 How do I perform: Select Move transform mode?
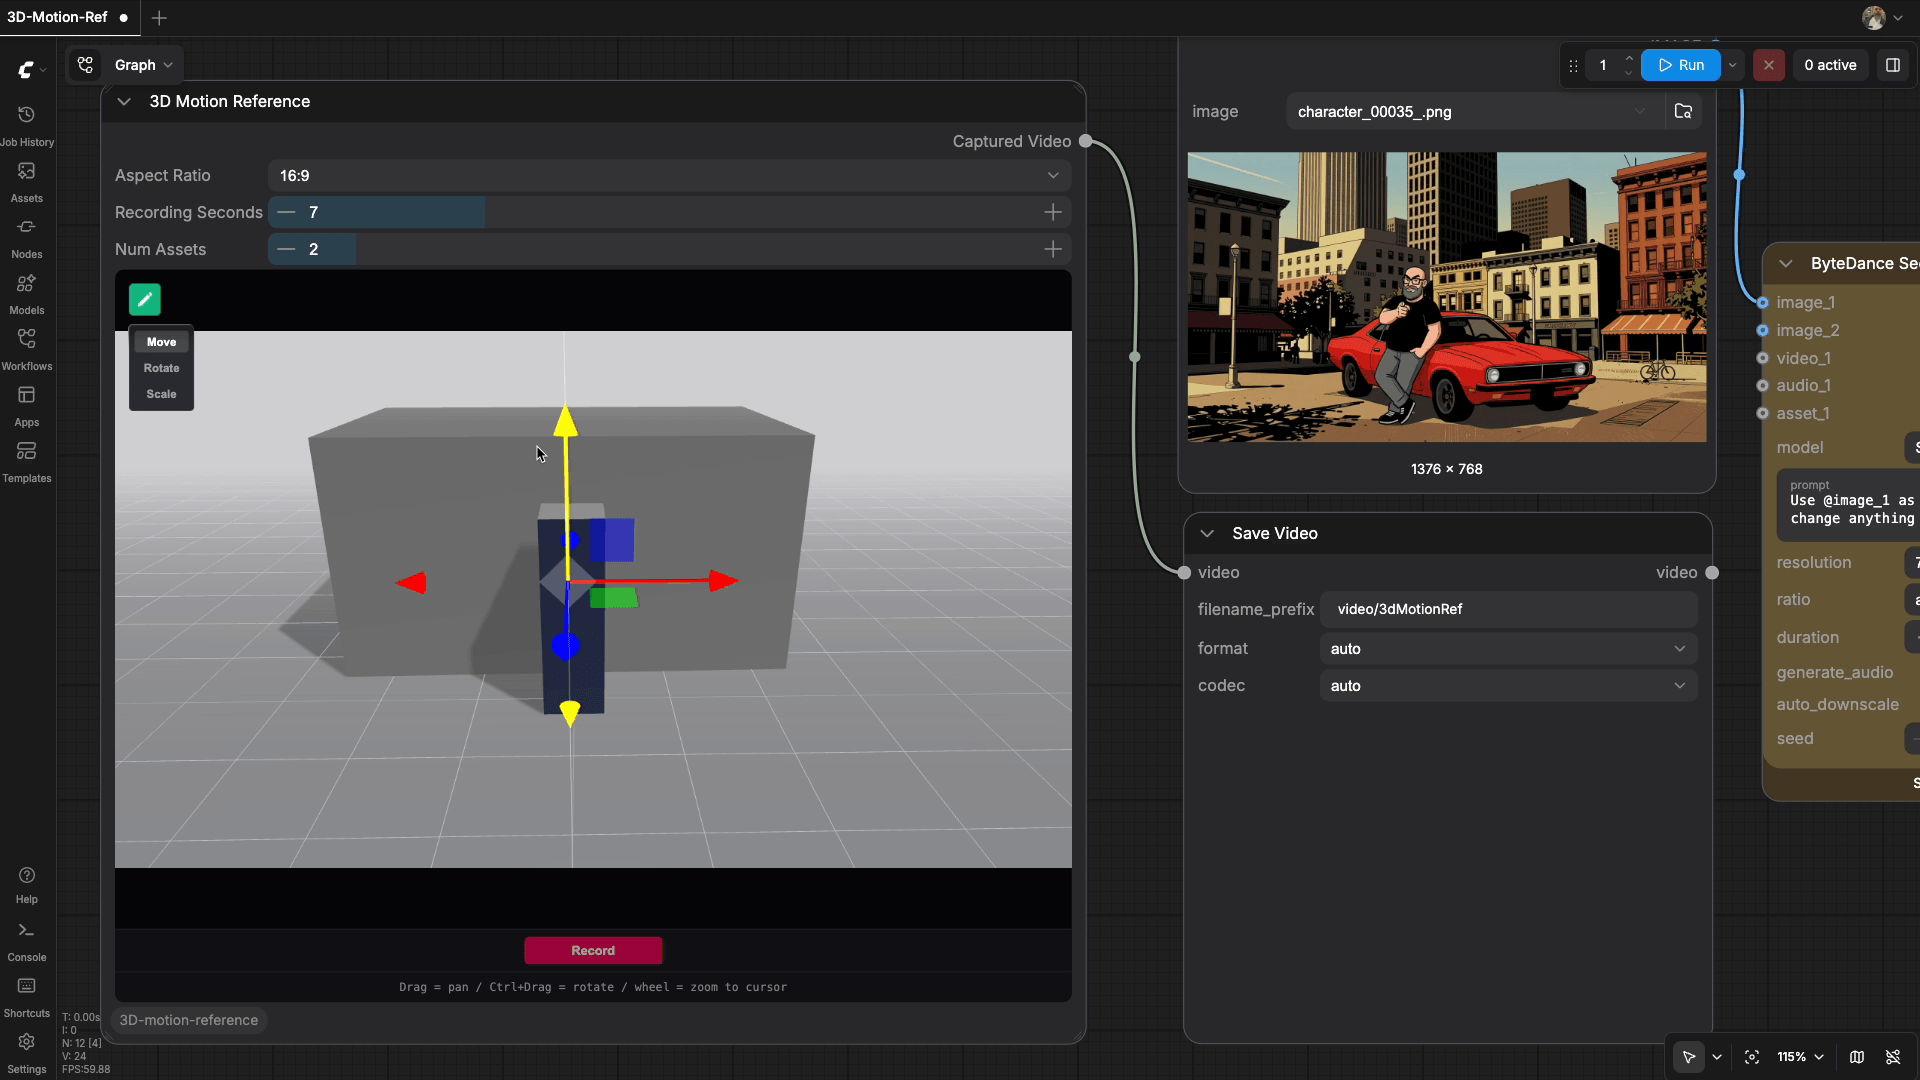pyautogui.click(x=161, y=342)
